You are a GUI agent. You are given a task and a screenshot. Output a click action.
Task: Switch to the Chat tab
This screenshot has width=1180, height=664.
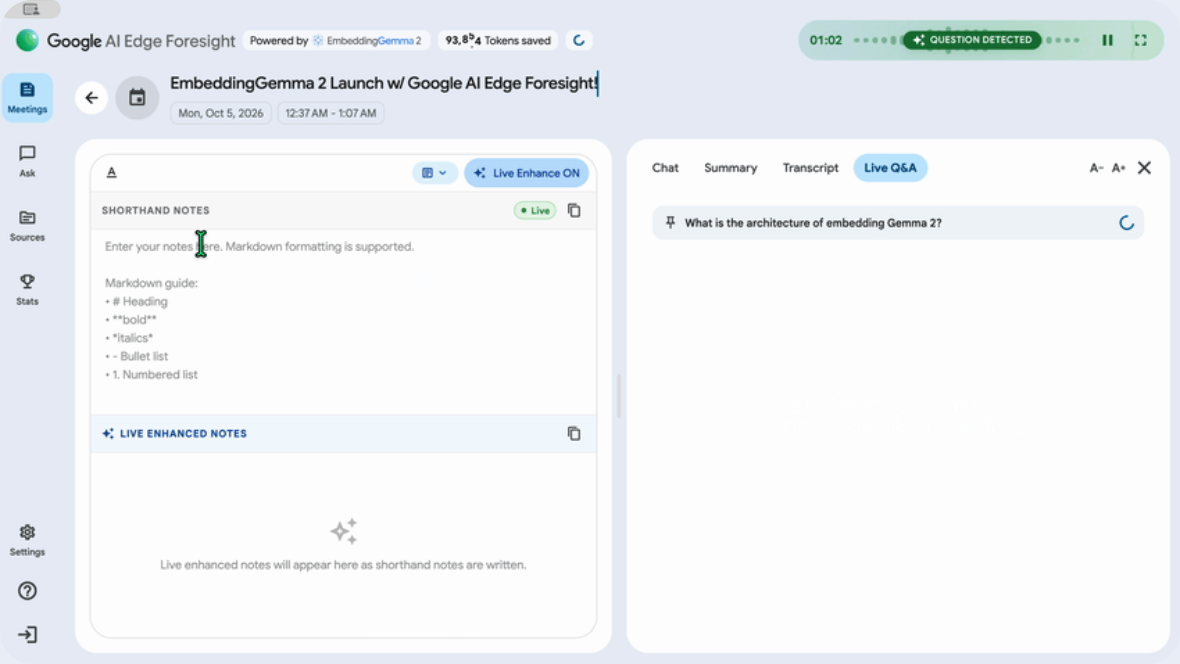point(665,168)
